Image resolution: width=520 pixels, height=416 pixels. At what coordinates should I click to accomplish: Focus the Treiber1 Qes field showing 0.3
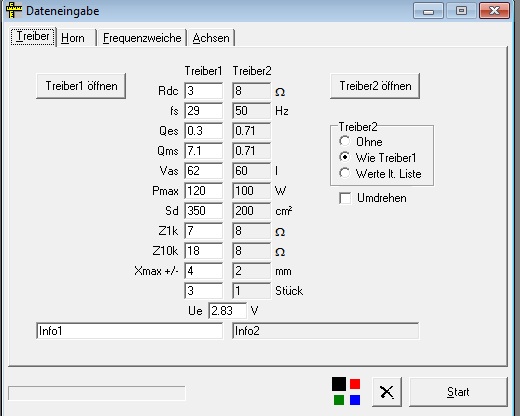pyautogui.click(x=203, y=131)
